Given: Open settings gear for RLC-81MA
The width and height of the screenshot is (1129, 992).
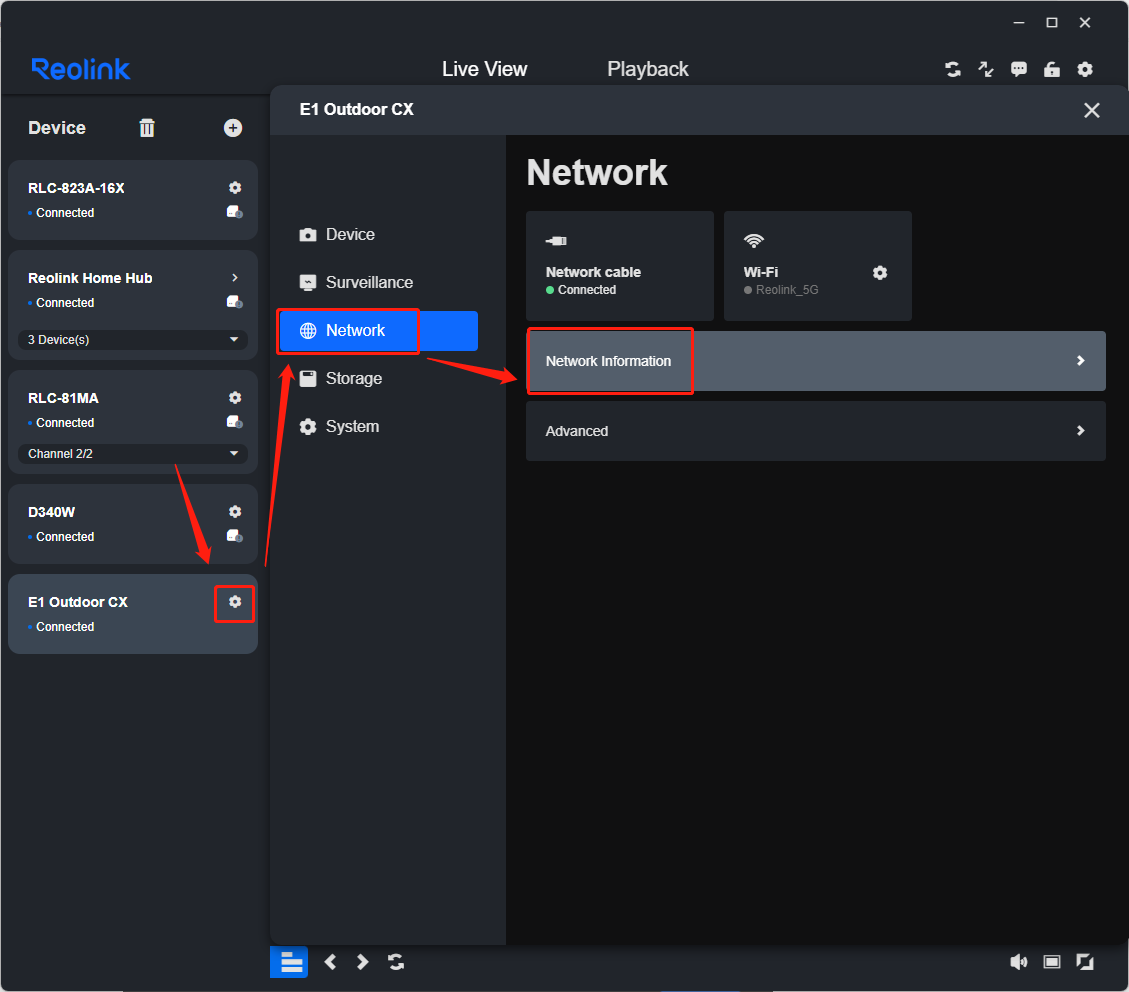Looking at the screenshot, I should [235, 397].
